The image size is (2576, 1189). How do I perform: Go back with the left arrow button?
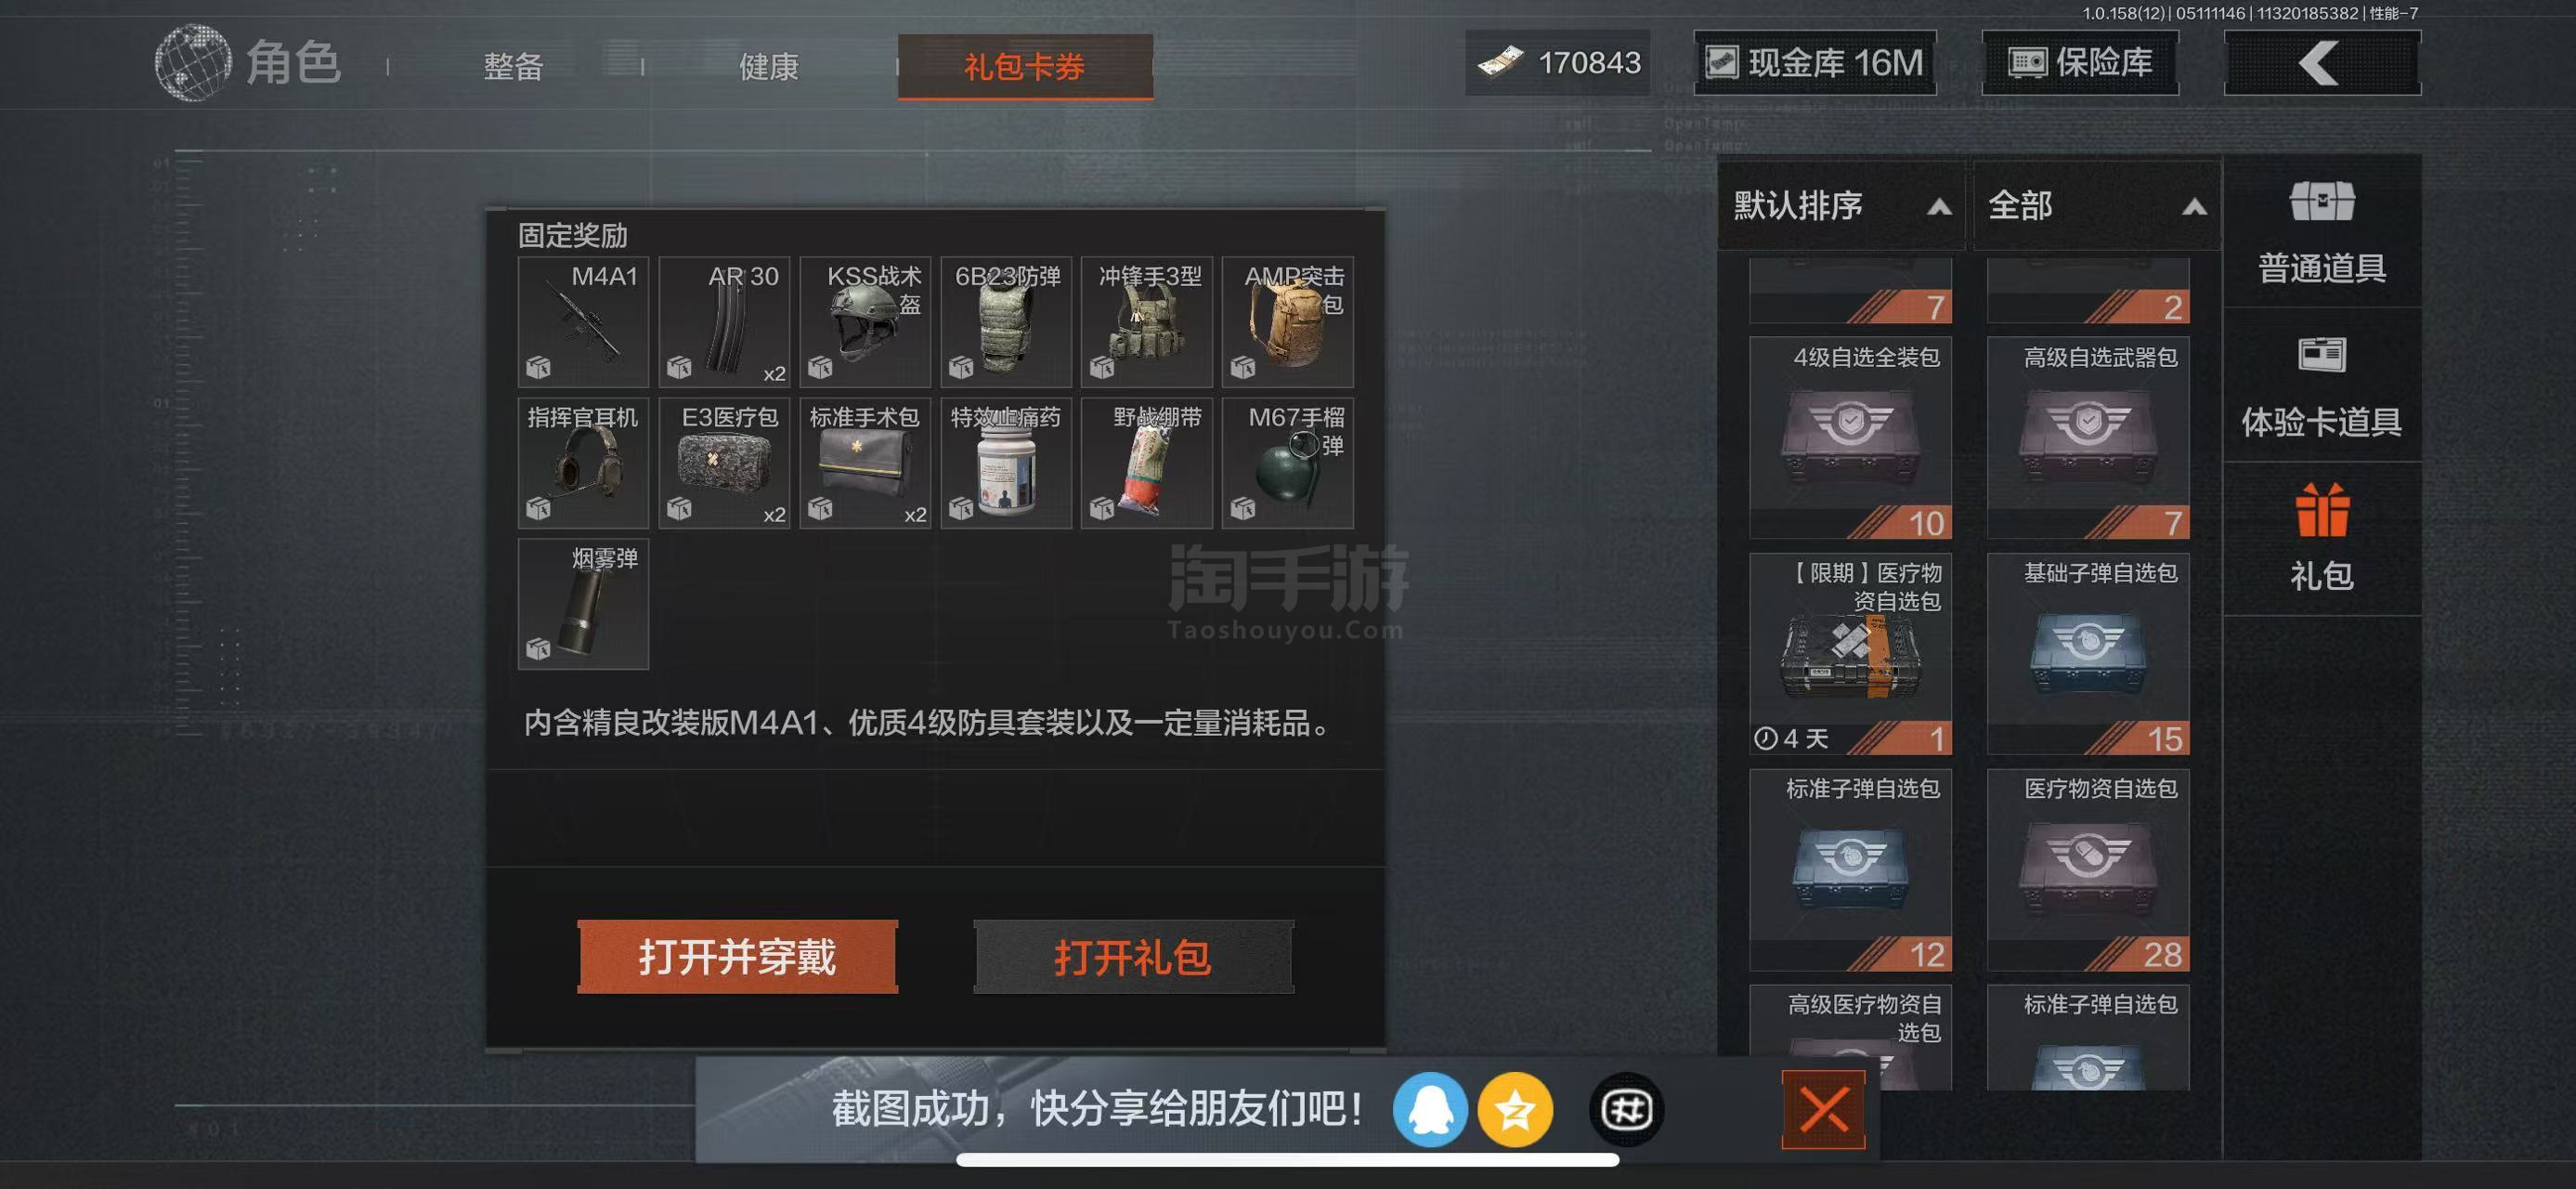coord(2321,63)
